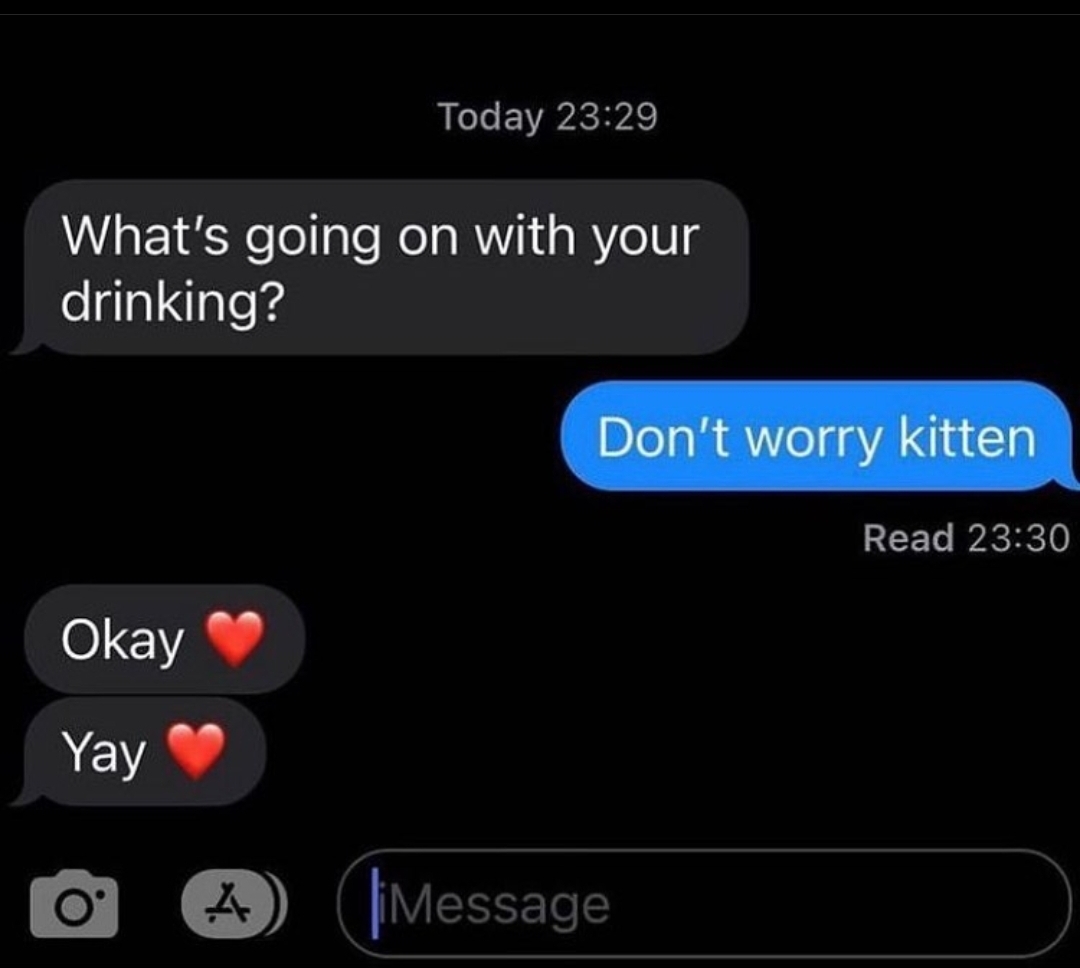Screen dimensions: 1080x968
Task: Tap the "Today 23:29" timestamp
Action: click(x=548, y=116)
